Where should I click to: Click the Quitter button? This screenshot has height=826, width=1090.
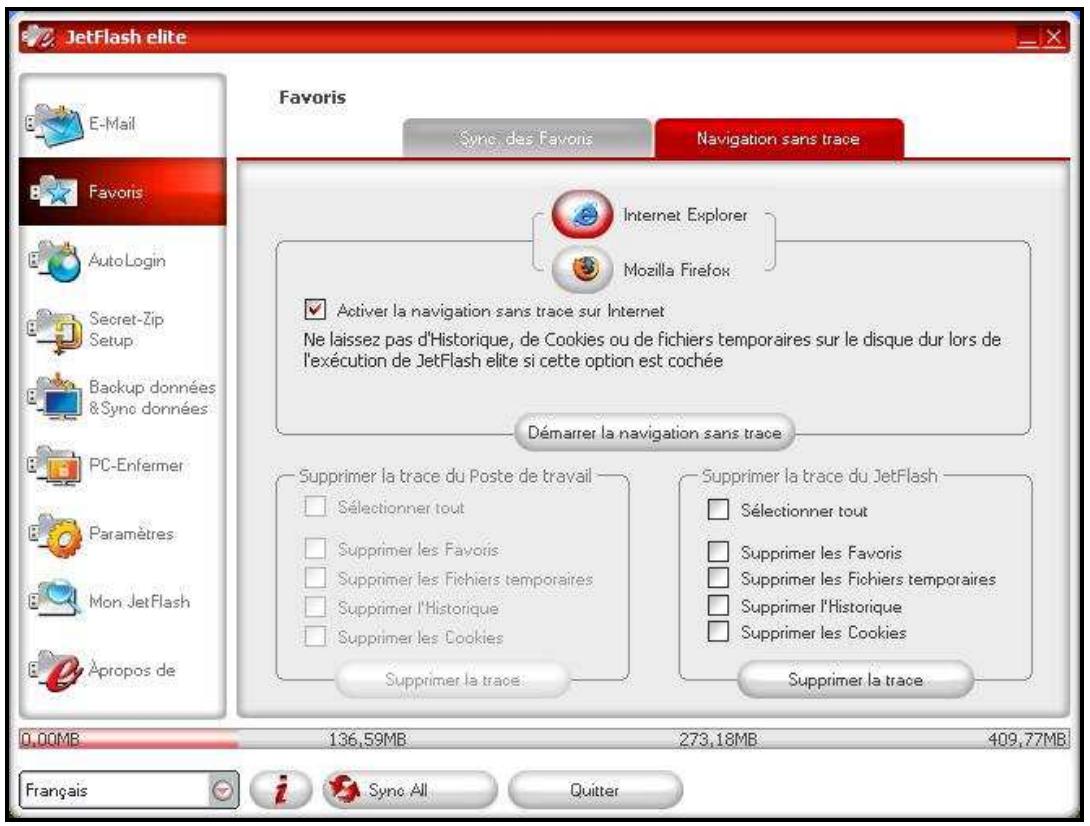coord(595,790)
